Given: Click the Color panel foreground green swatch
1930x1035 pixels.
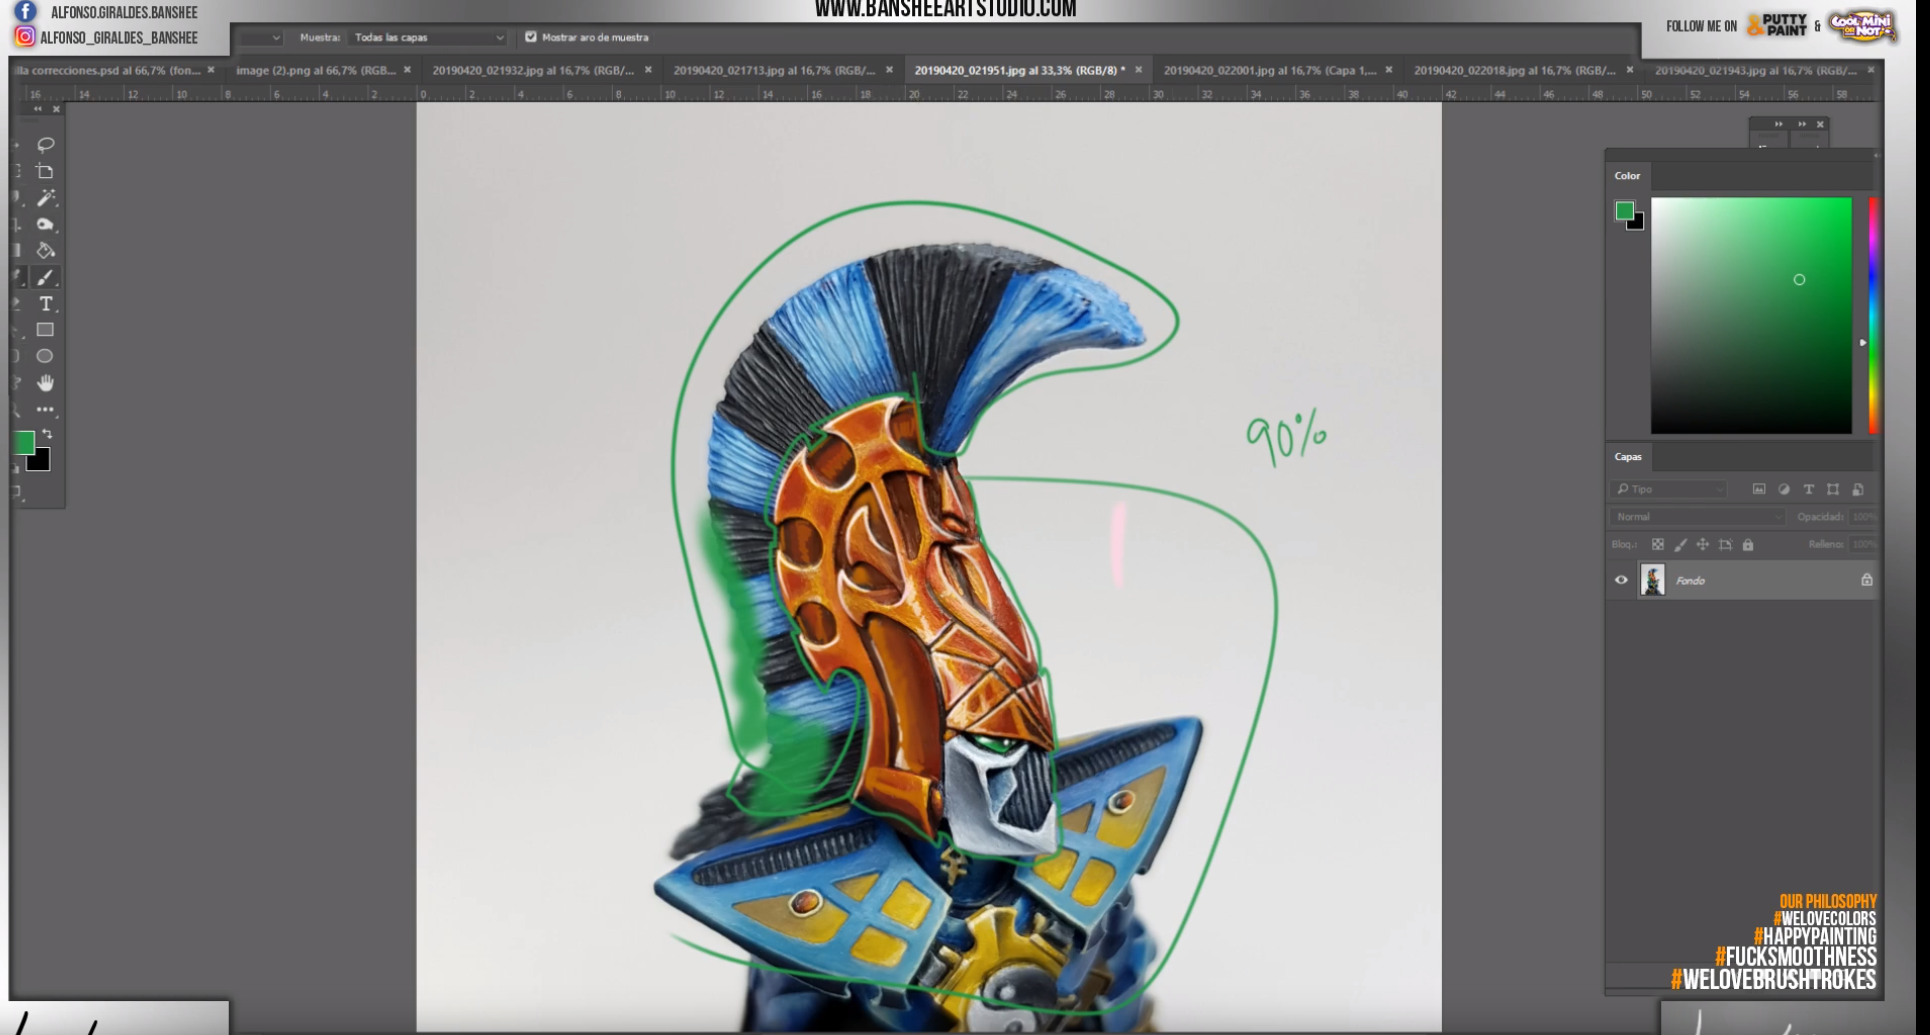Looking at the screenshot, I should point(1624,210).
